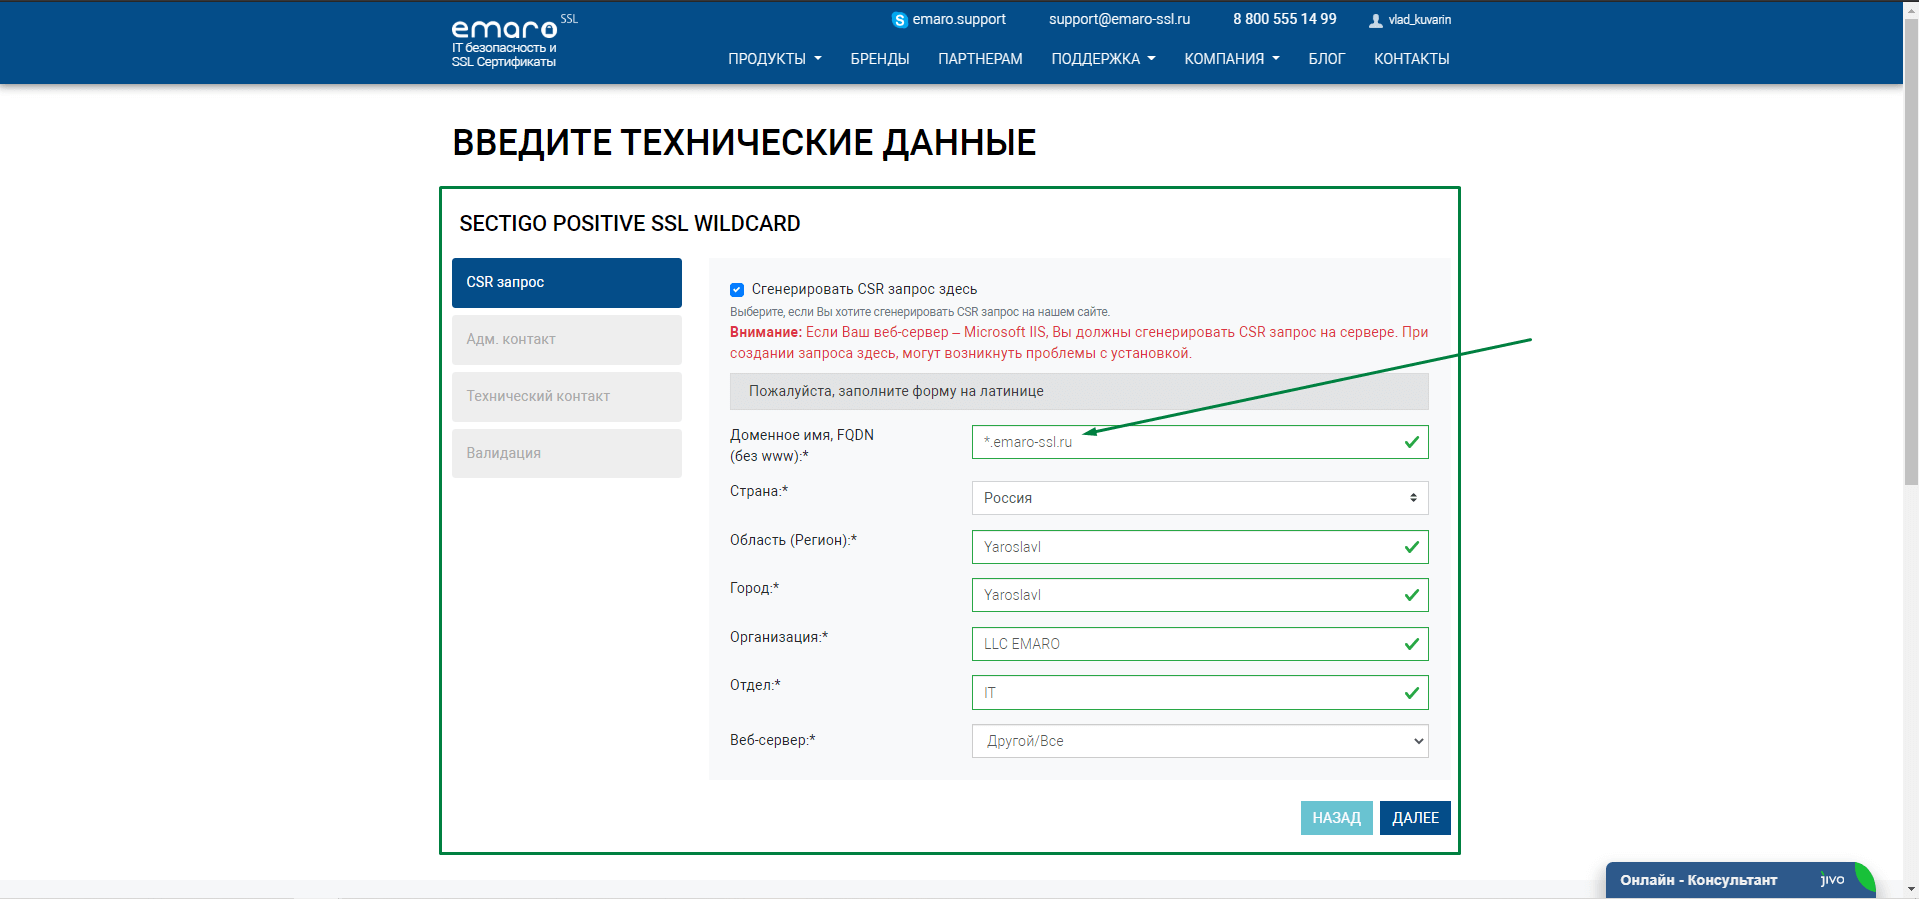The height and width of the screenshot is (899, 1919).
Task: Click the Город input field
Action: [x=1200, y=595]
